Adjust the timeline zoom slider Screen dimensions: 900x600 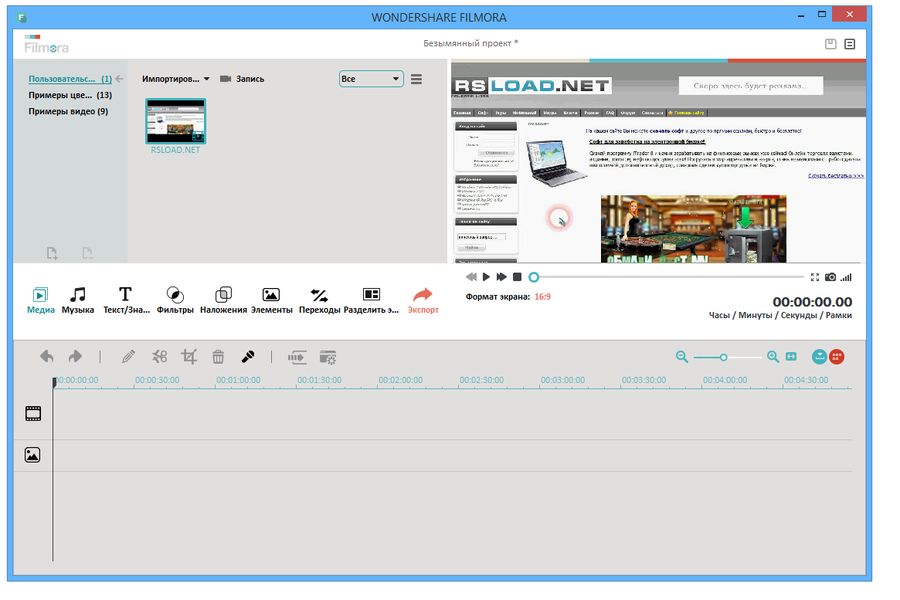coord(724,357)
